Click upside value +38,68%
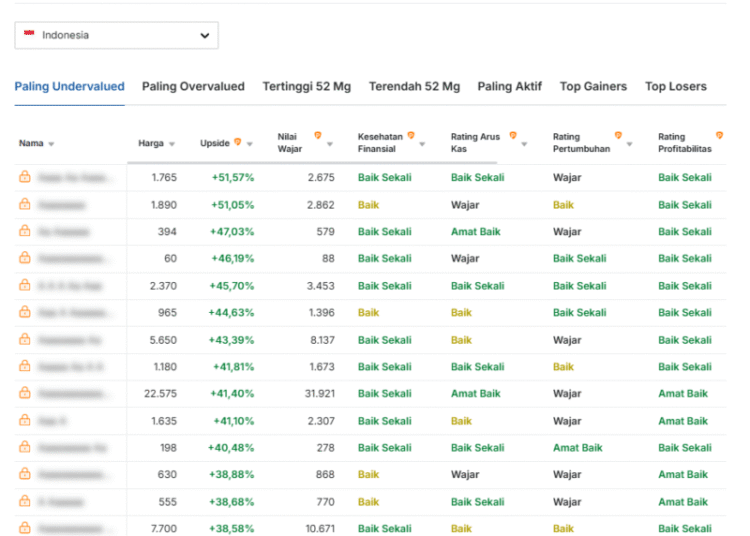This screenshot has height=536, width=750. [232, 502]
